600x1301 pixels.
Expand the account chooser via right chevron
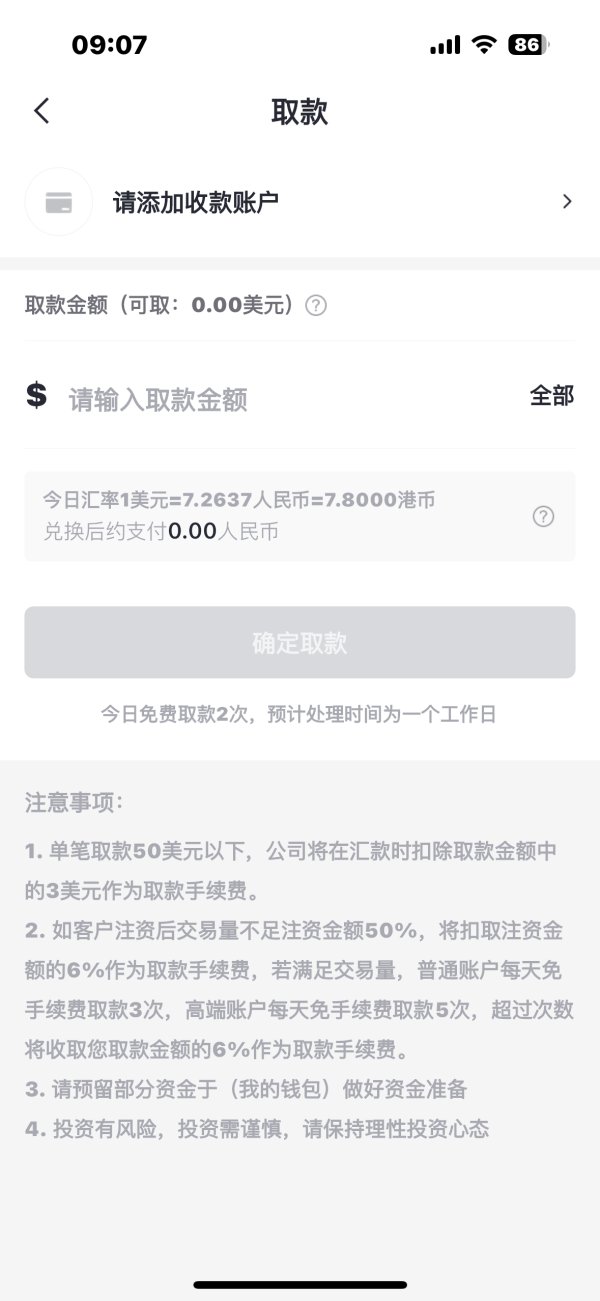pos(567,202)
